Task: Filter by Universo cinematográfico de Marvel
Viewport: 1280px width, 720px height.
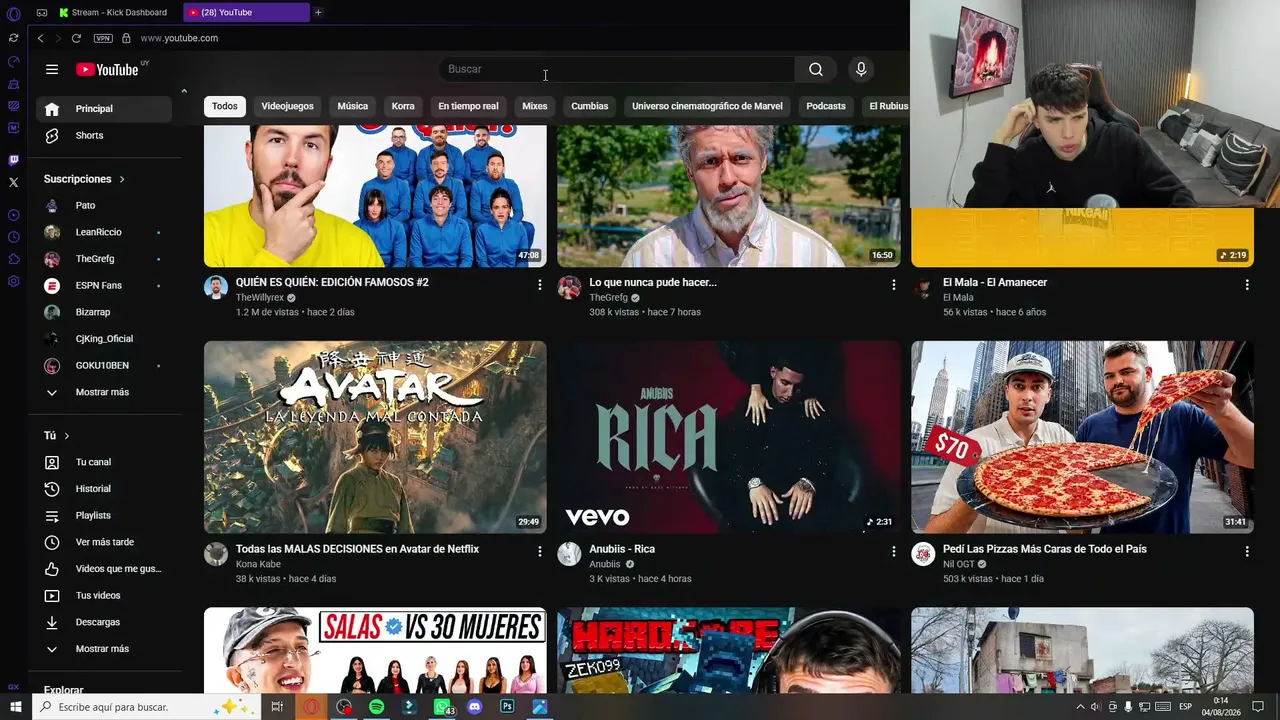Action: 707,106
